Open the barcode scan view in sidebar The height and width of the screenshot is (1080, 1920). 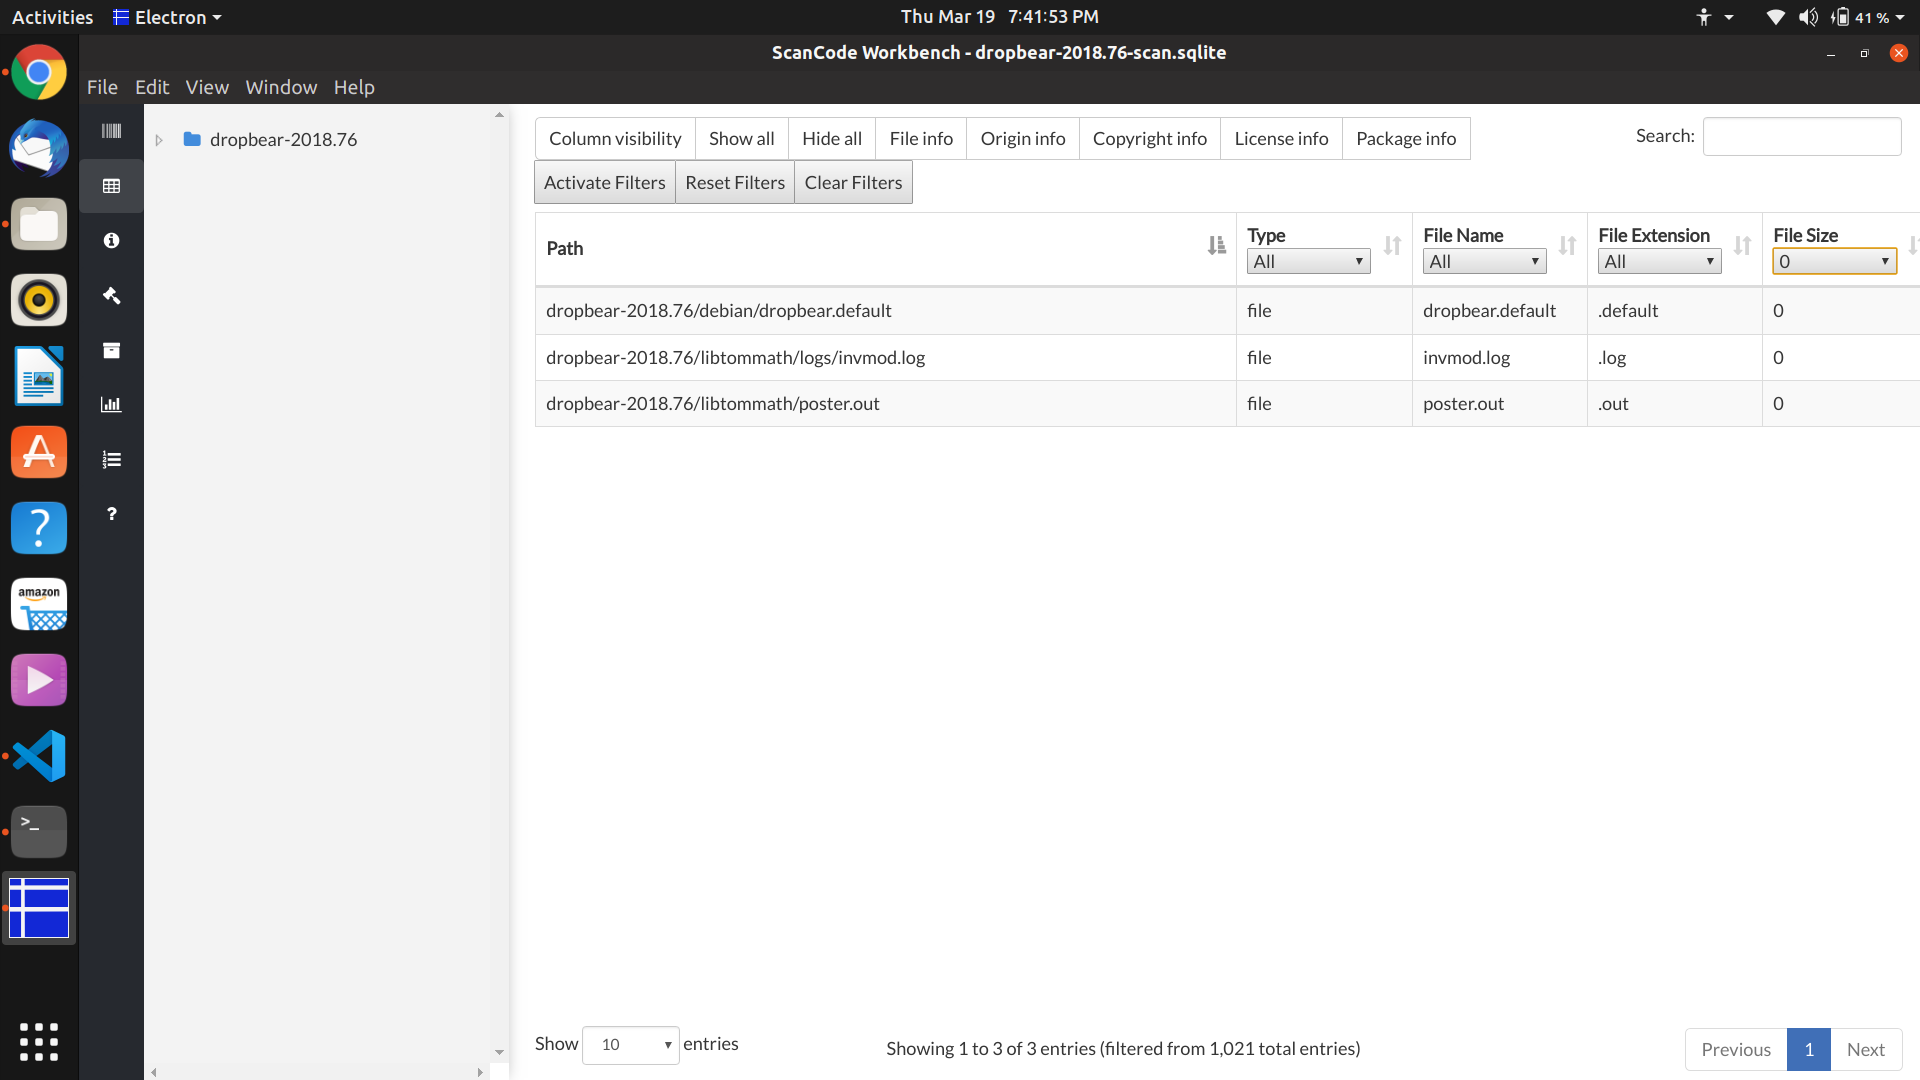tap(111, 131)
